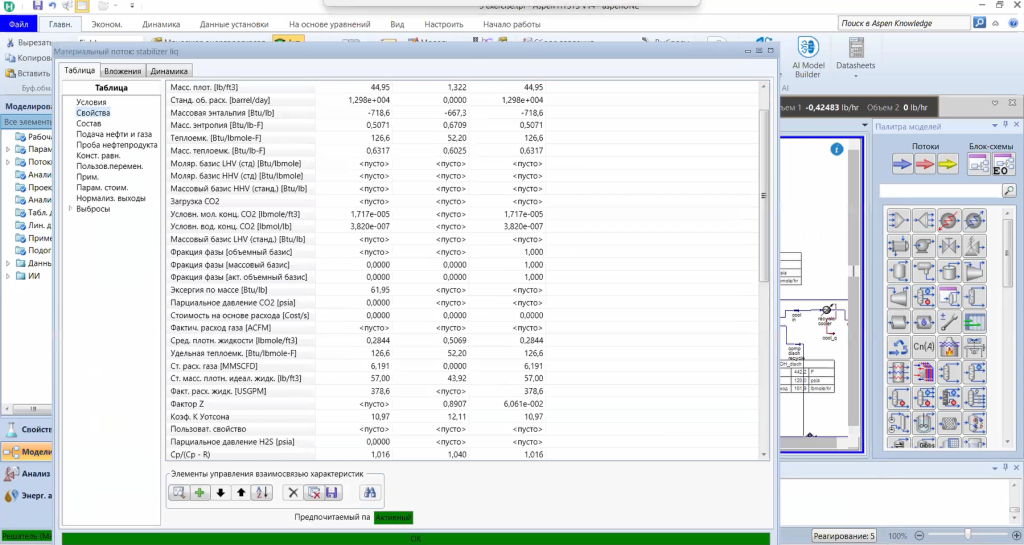
Task: Click the binoculars find icon
Action: click(x=369, y=492)
